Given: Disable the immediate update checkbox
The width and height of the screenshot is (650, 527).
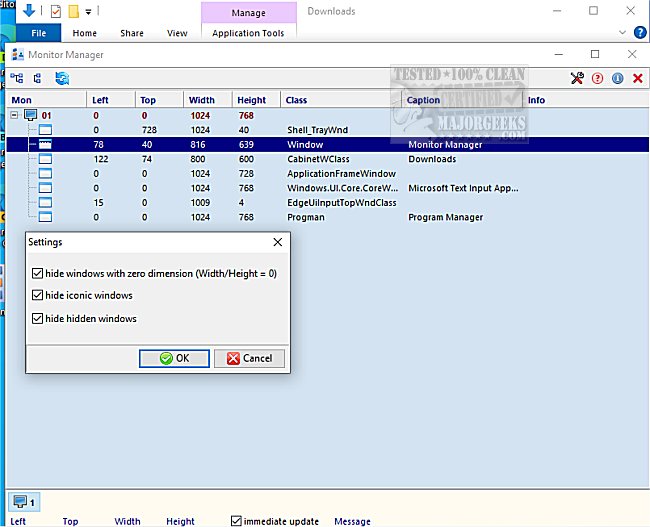Looking at the screenshot, I should pos(236,521).
